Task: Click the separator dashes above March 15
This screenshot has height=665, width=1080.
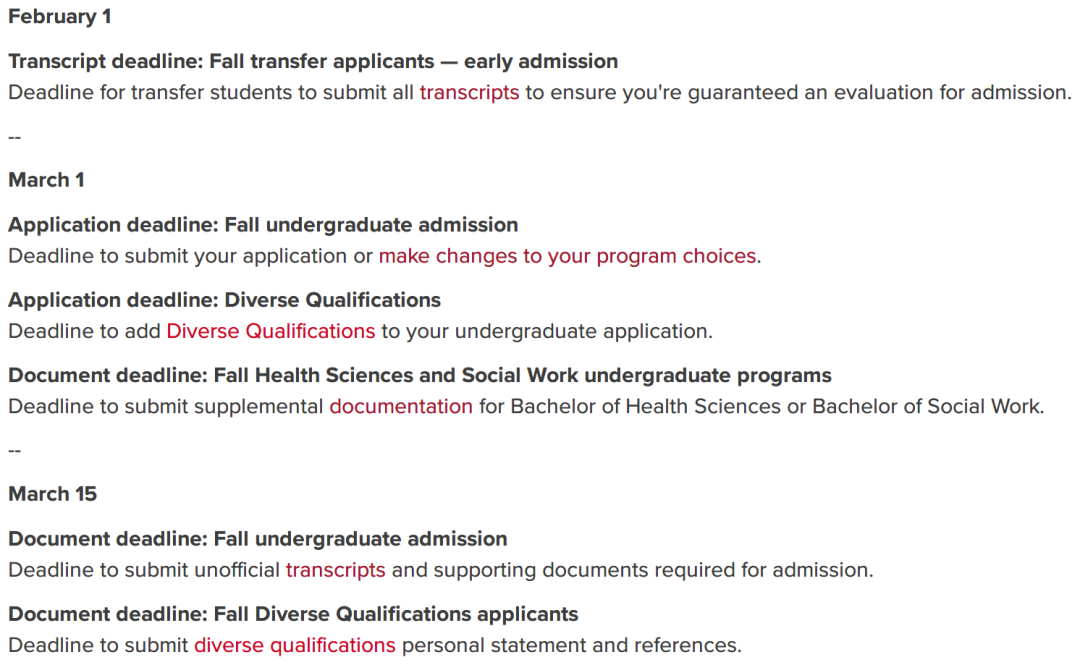Action: [x=14, y=451]
